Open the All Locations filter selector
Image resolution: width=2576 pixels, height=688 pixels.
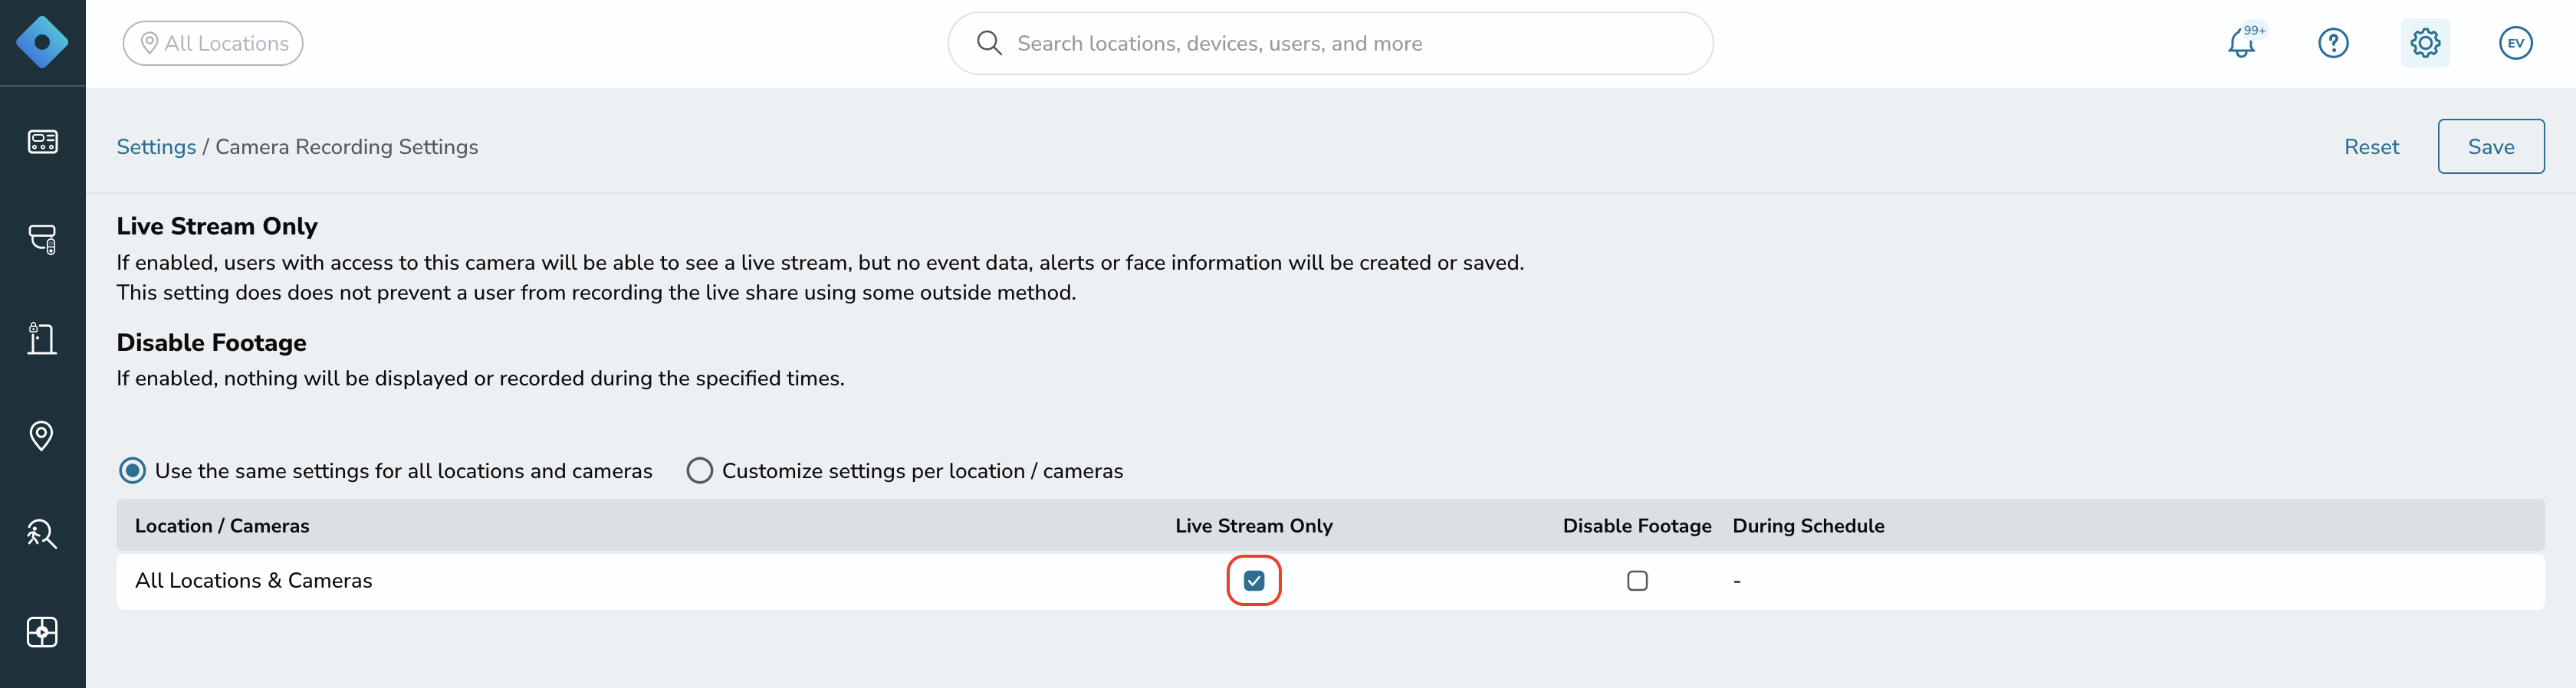tap(213, 43)
